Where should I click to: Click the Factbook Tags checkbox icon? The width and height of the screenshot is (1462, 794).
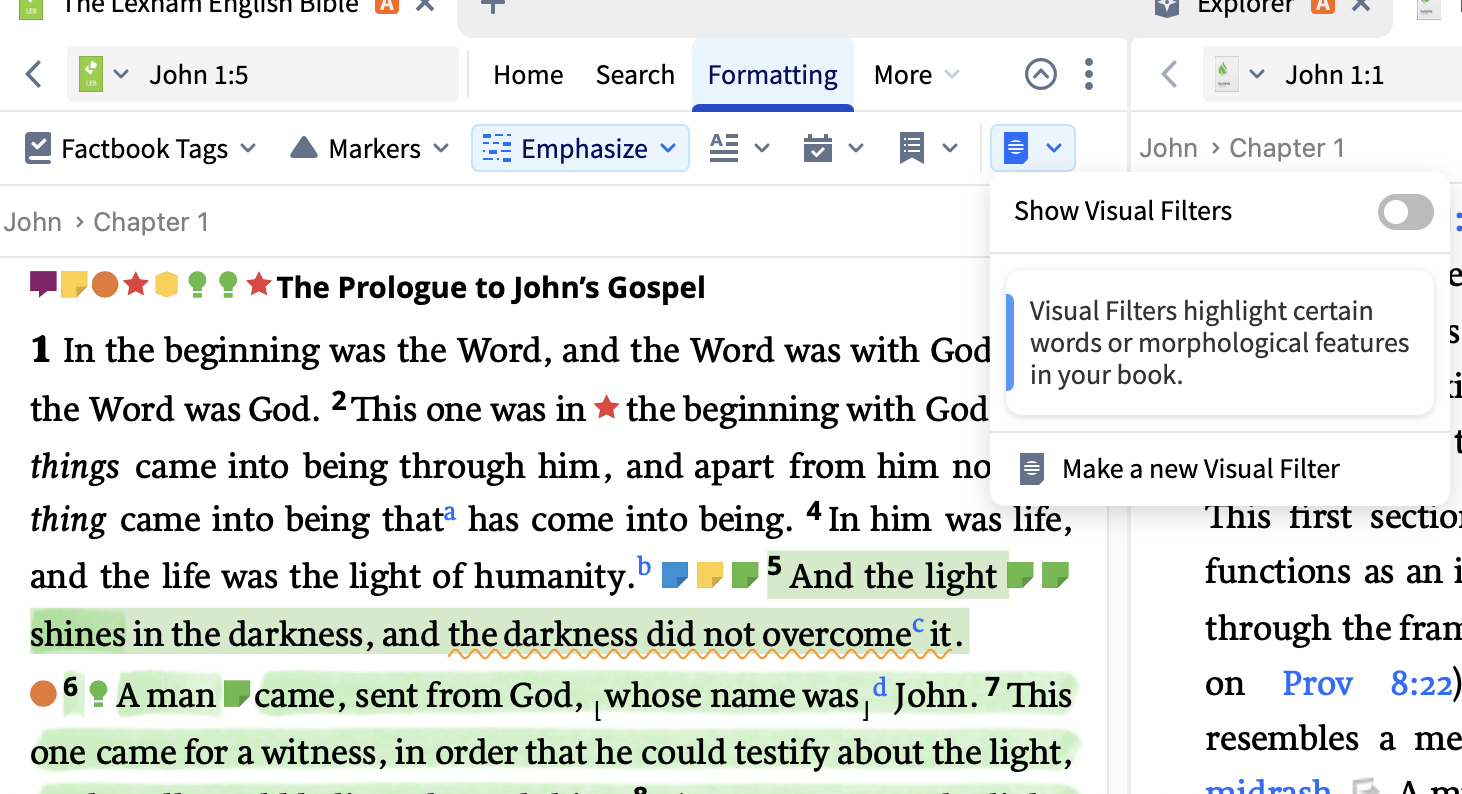(x=37, y=148)
